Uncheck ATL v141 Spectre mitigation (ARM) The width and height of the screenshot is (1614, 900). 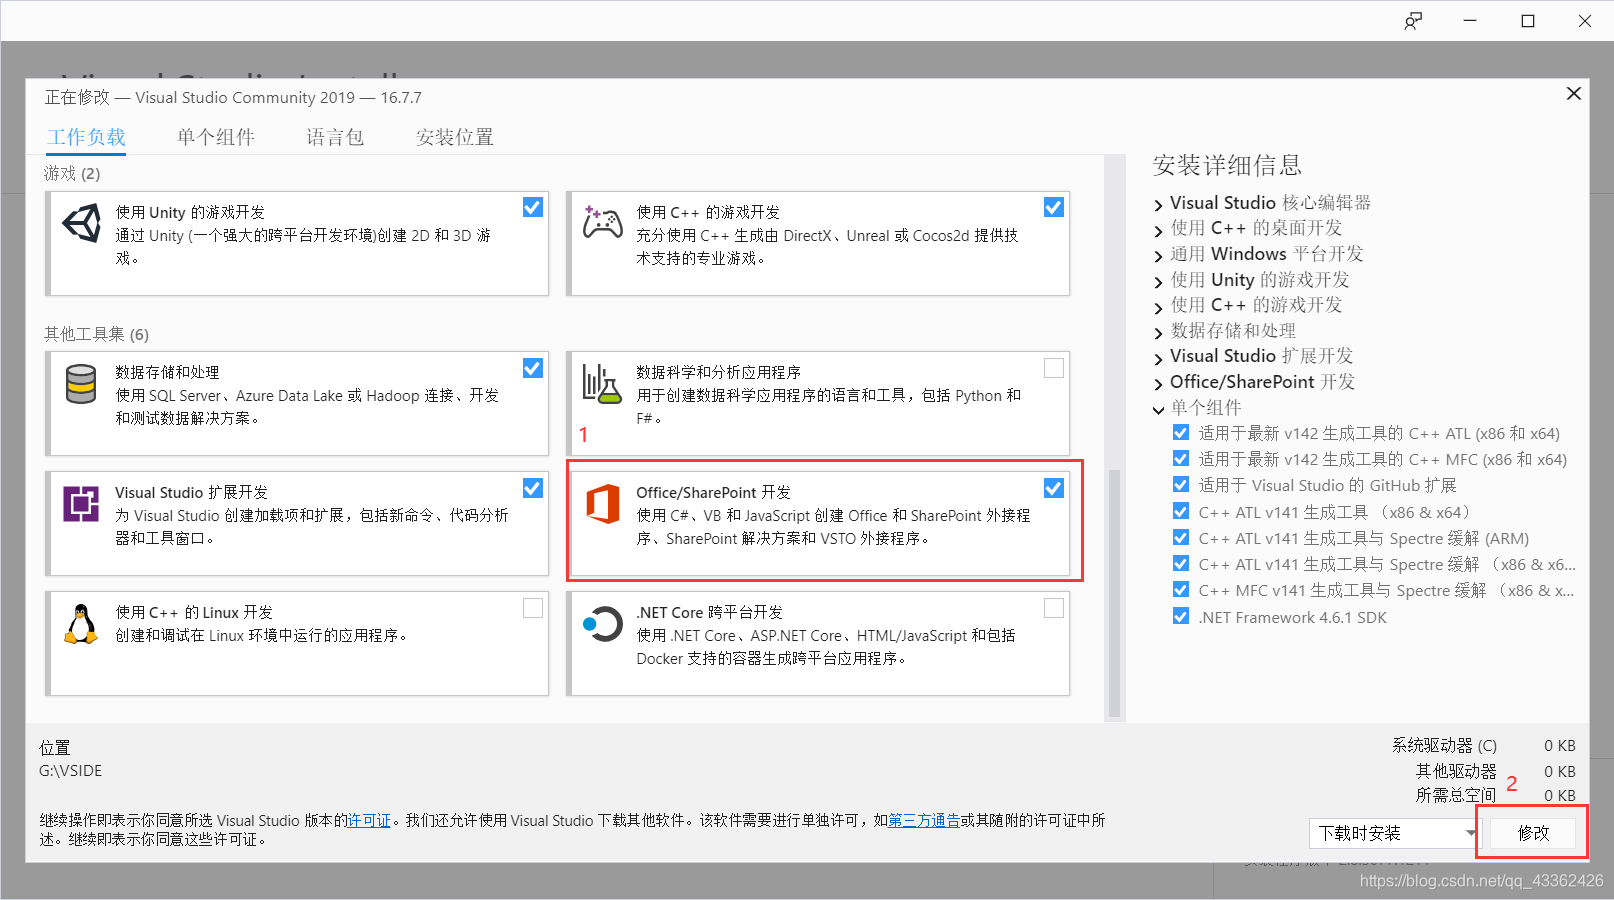[x=1181, y=538]
